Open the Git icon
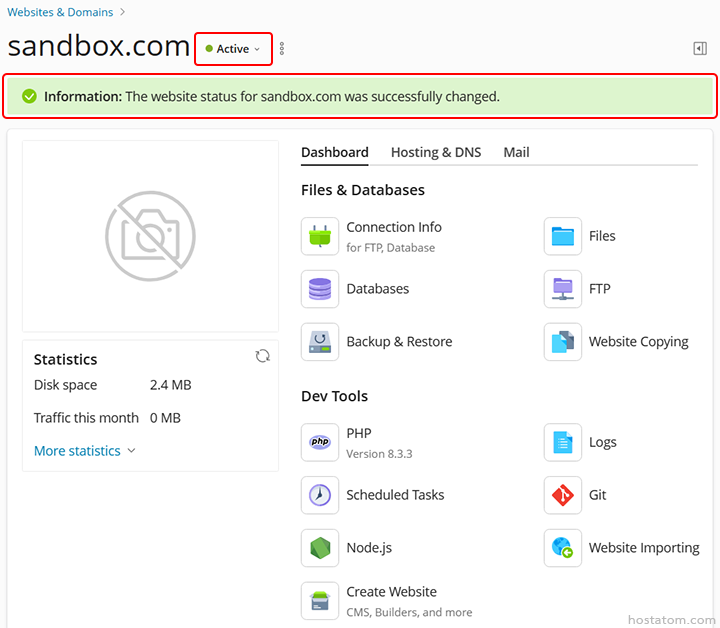Screen dimensions: 720x628 (563, 495)
